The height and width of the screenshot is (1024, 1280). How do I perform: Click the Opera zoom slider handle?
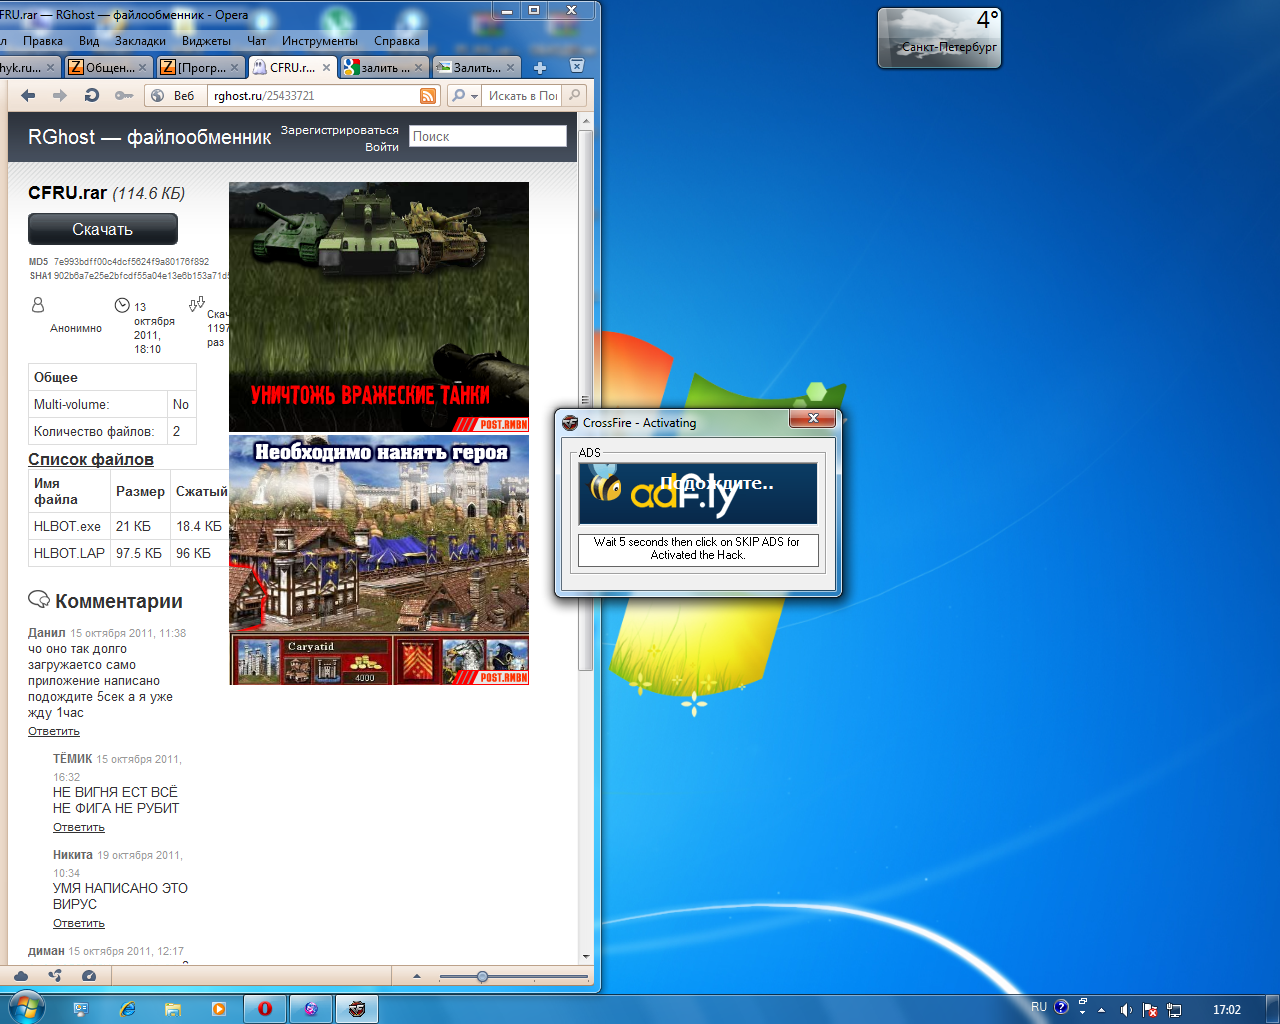[482, 976]
